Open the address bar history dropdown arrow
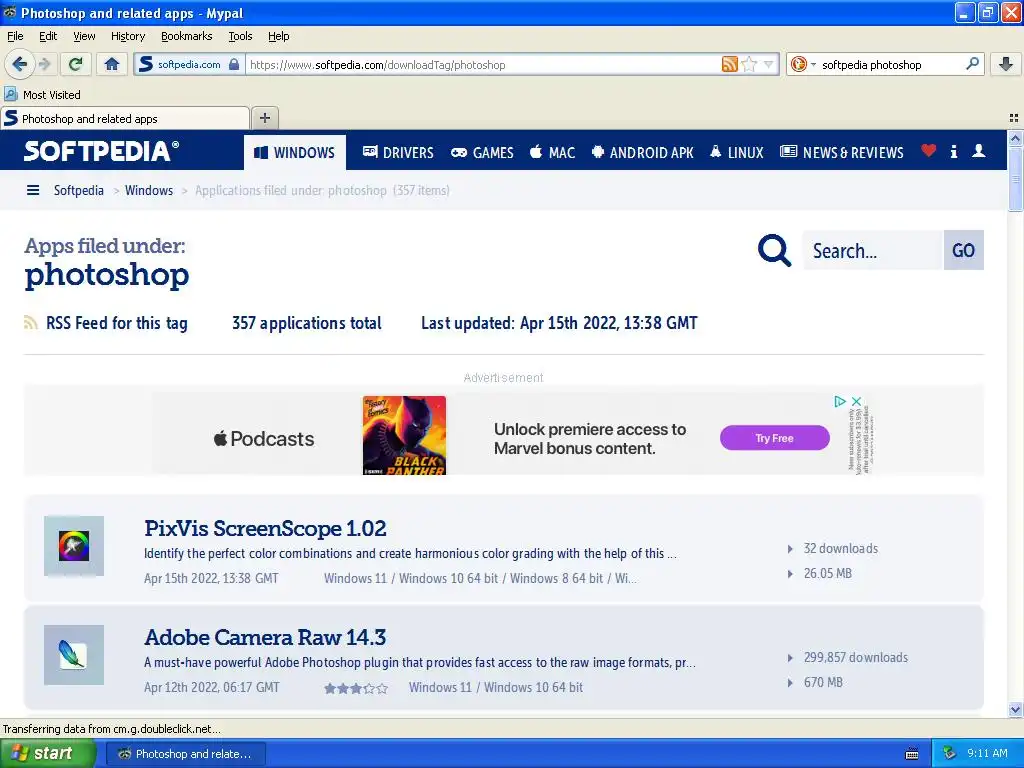The height and width of the screenshot is (768, 1024). coord(769,64)
